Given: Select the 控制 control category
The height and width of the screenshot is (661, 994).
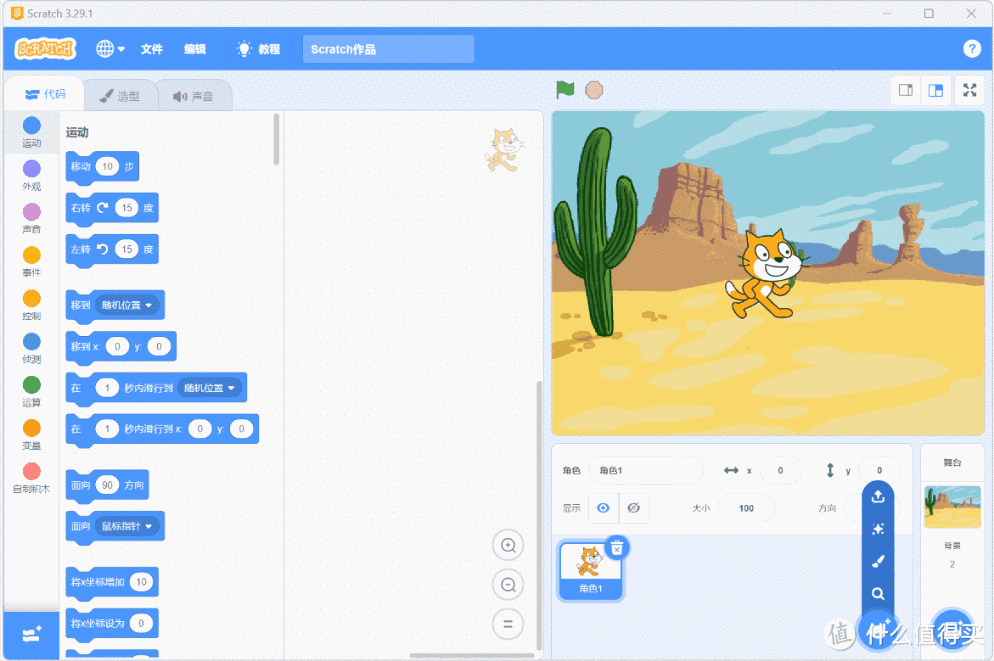Looking at the screenshot, I should point(31,304).
